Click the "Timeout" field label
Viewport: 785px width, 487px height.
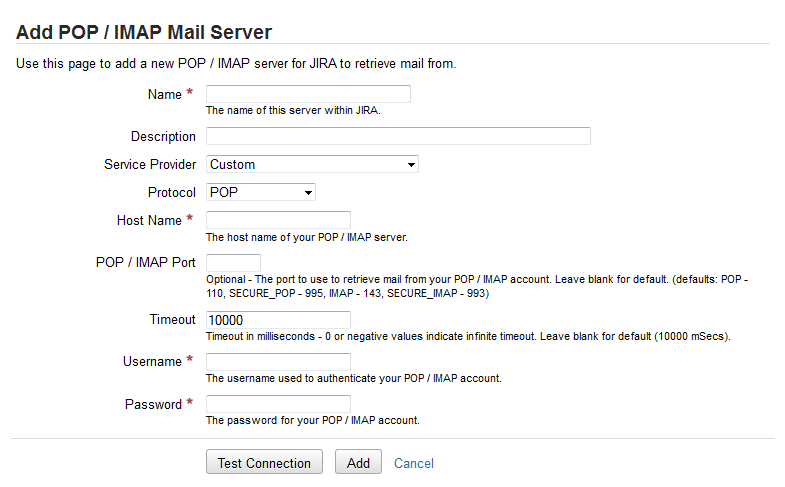pos(172,319)
